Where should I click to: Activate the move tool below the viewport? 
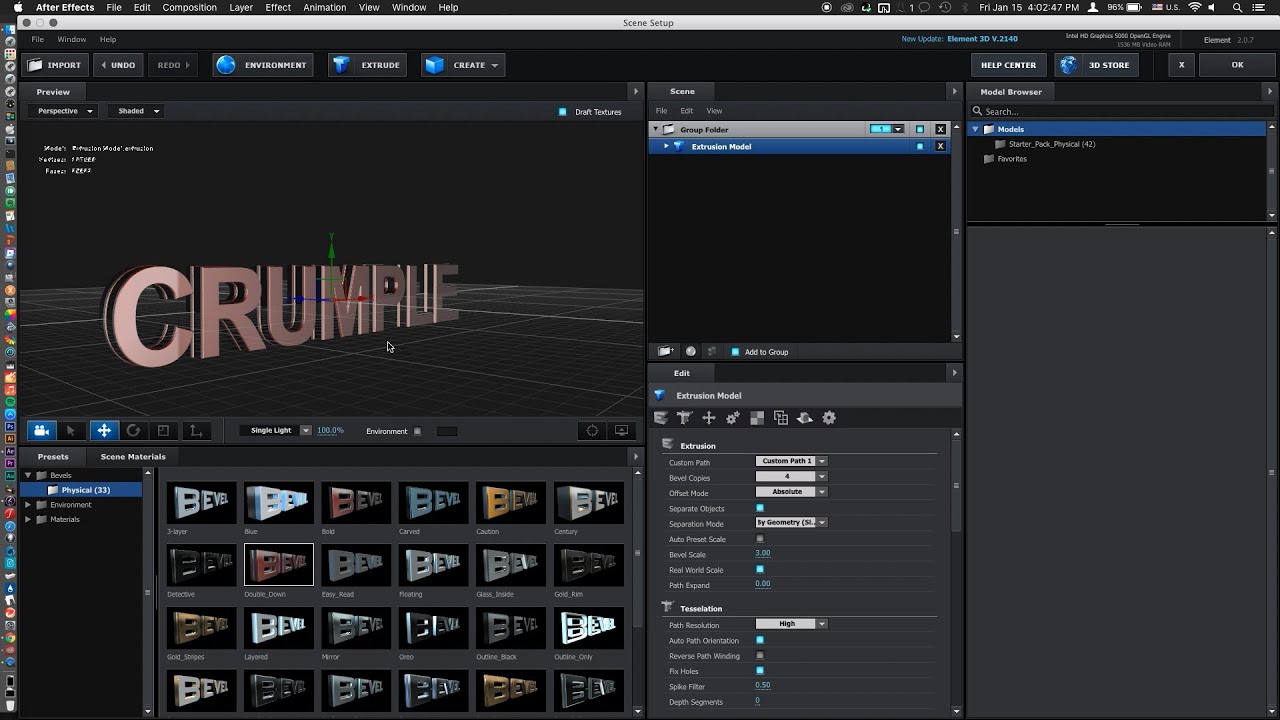[104, 431]
